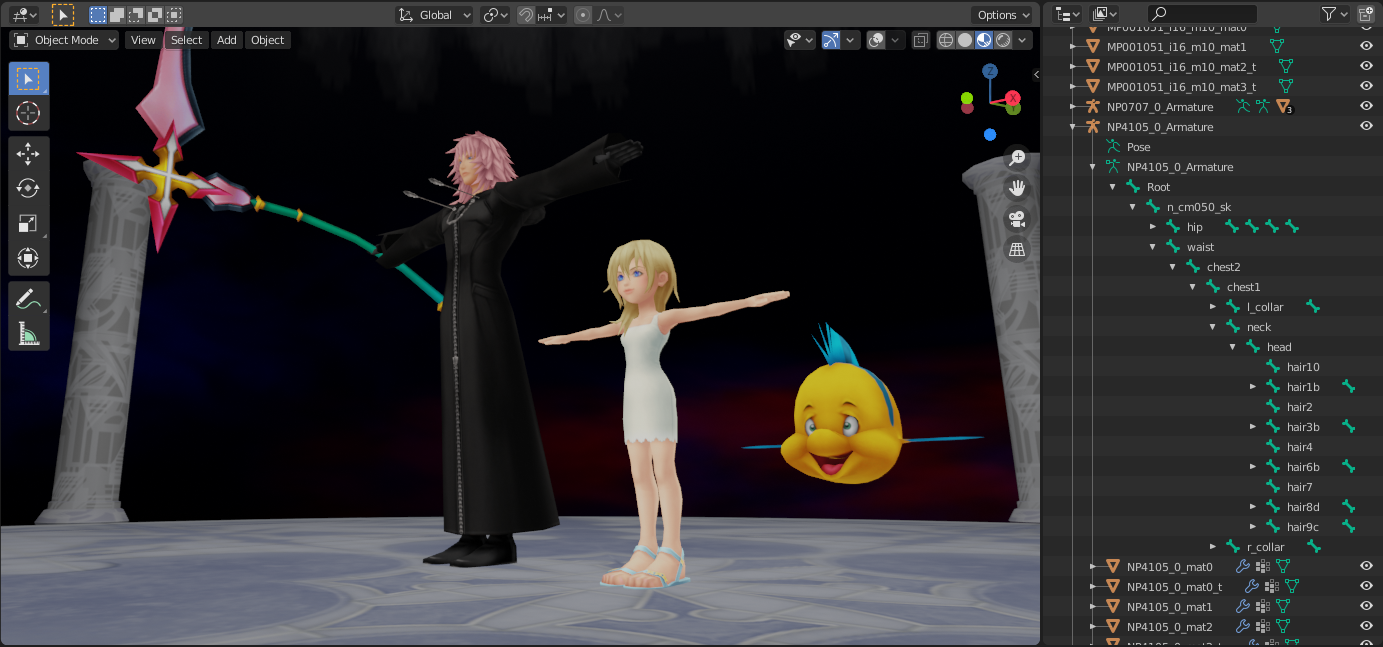Collapse the waist bone in outliner

pos(1153,247)
